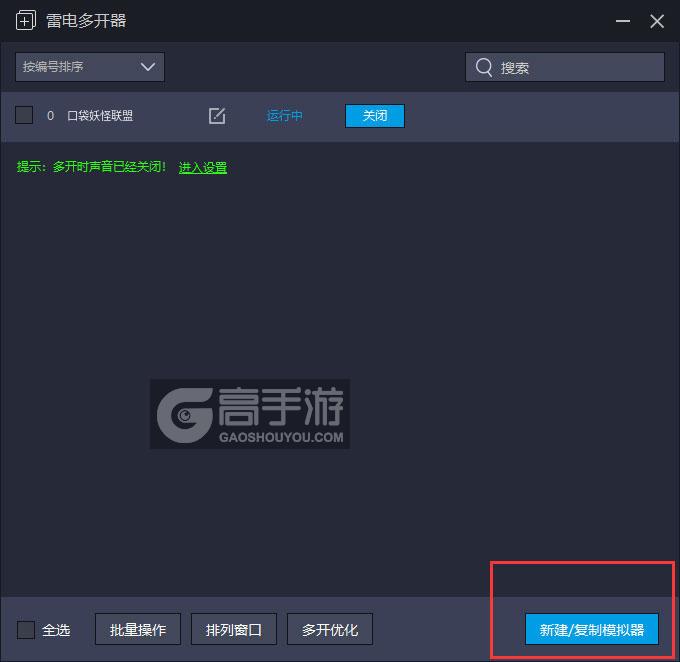The width and height of the screenshot is (680, 662).
Task: Select the emulator name 口袋妖怪联盟
Action: [x=100, y=116]
